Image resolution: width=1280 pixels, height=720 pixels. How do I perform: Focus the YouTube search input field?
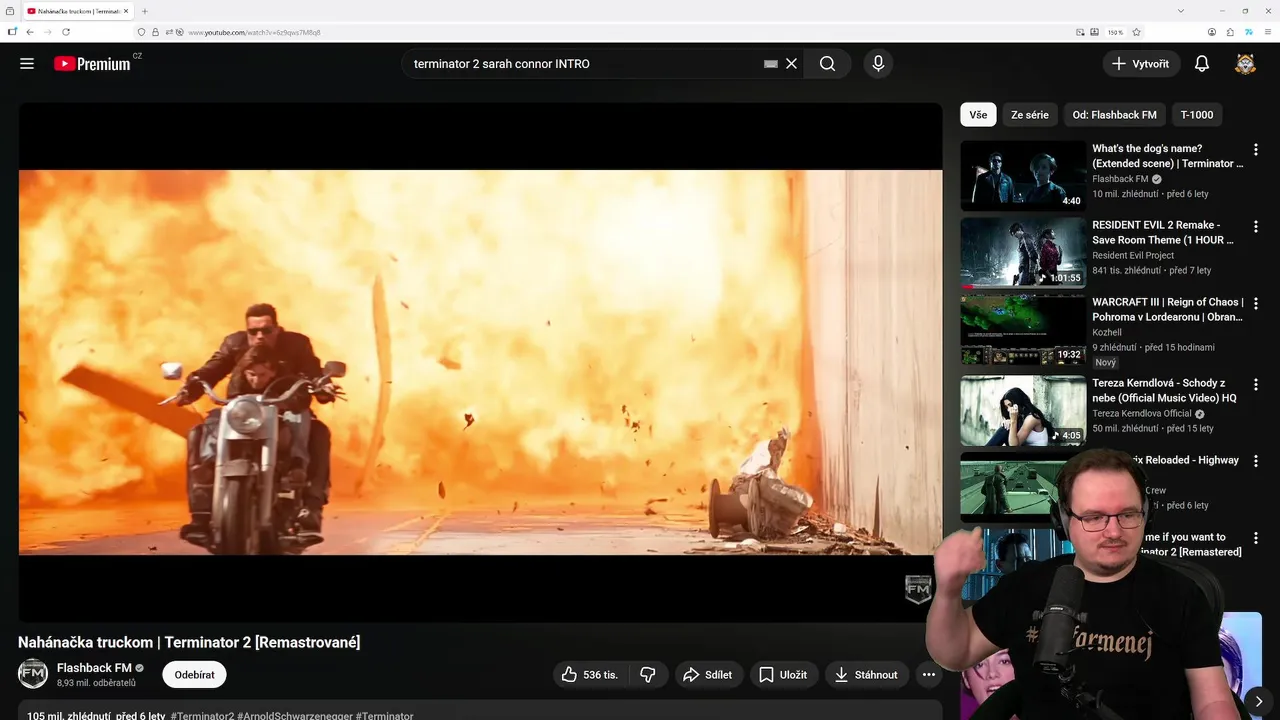(x=585, y=63)
